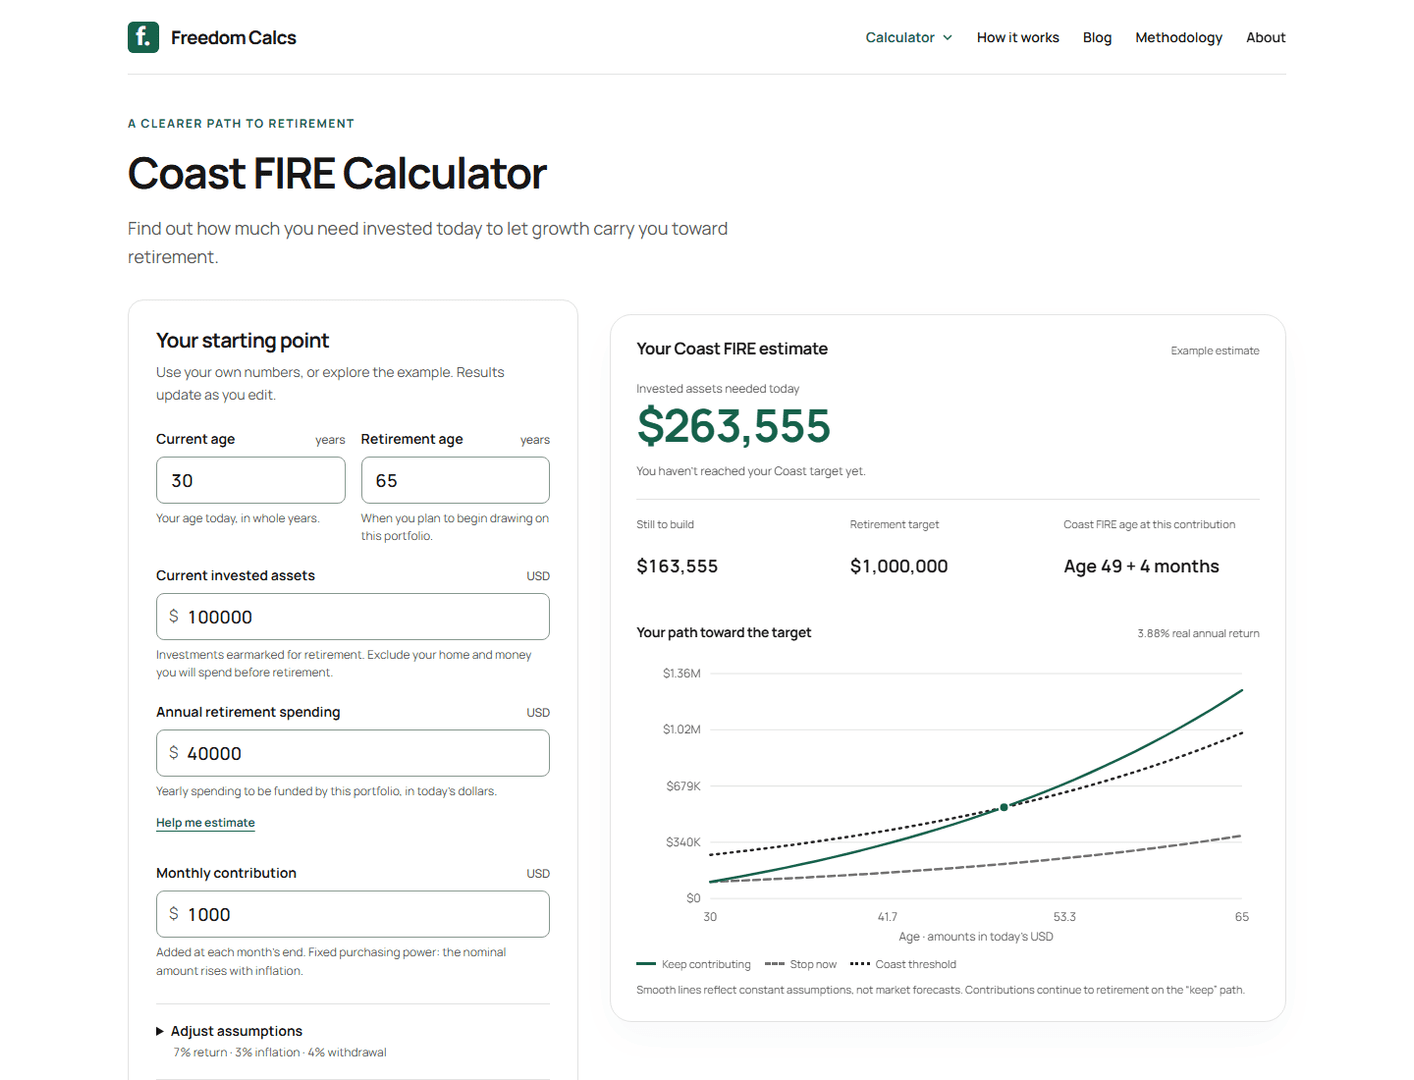Screen dimensions: 1414x1080
Task: Click the $1.36M axis label
Action: [x=682, y=674]
